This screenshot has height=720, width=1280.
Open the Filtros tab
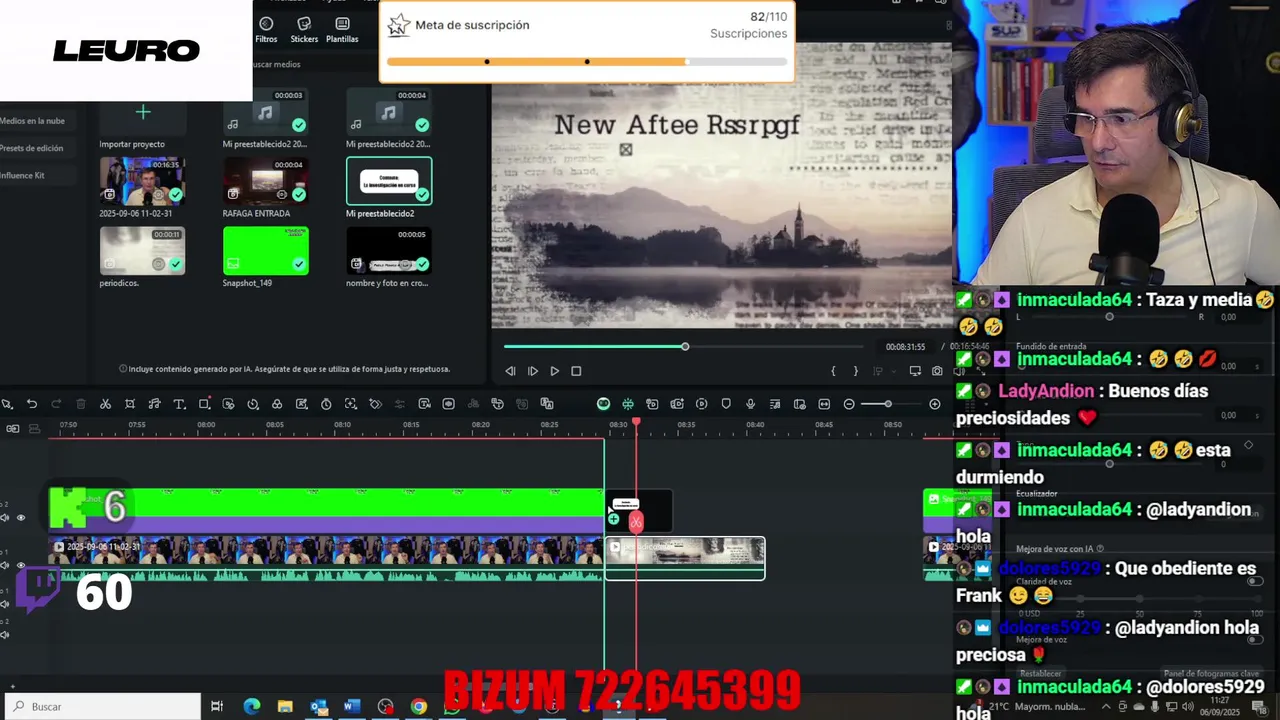pos(266,30)
